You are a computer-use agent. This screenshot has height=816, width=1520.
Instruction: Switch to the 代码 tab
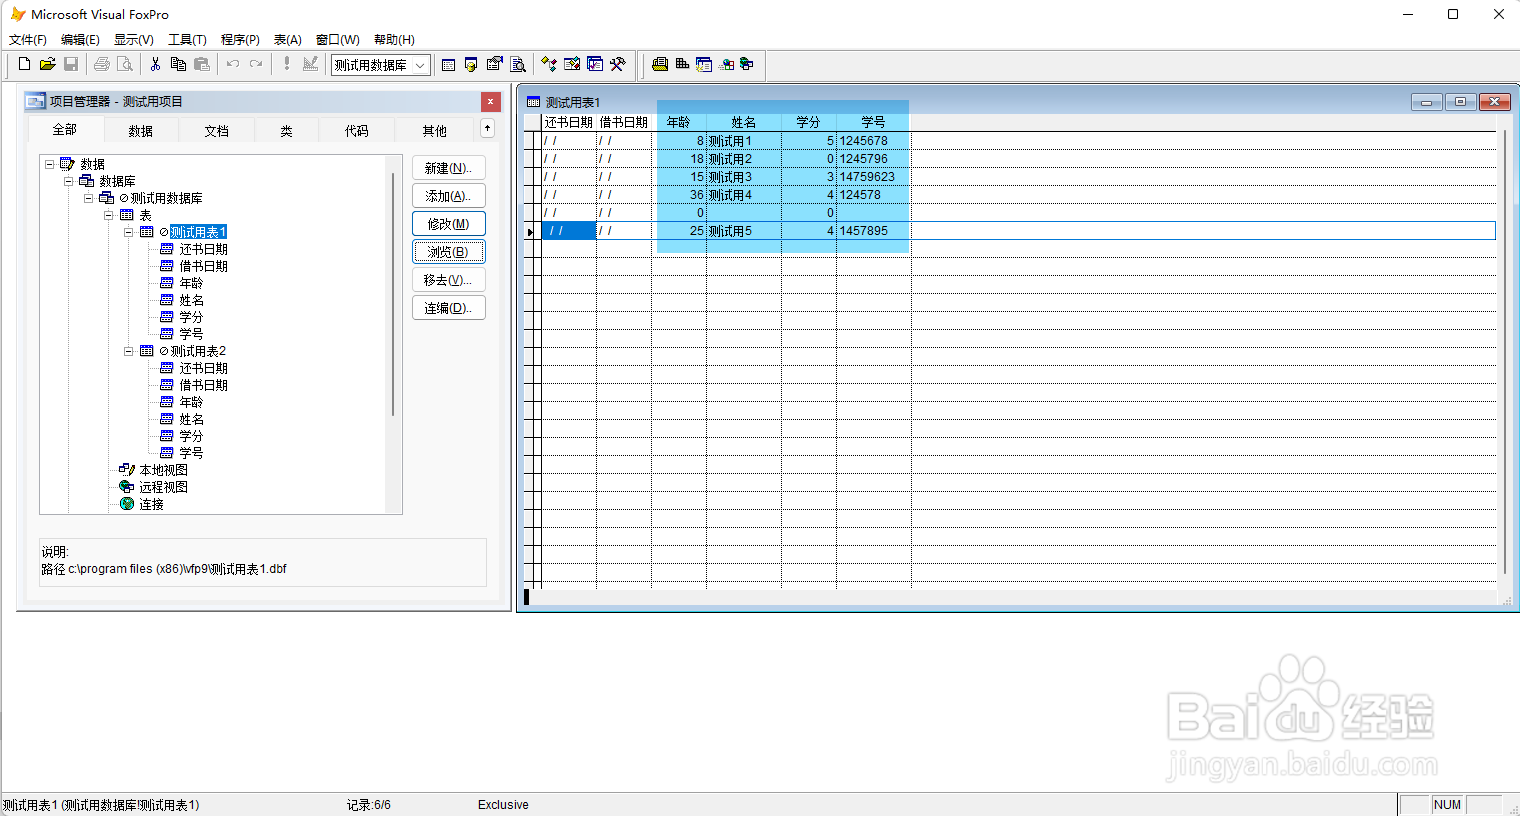click(357, 131)
